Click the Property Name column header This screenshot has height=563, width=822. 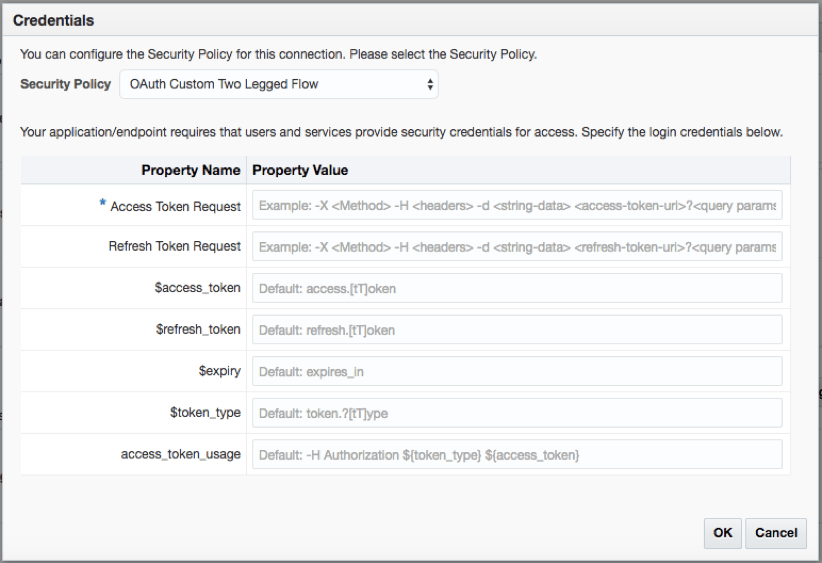190,170
